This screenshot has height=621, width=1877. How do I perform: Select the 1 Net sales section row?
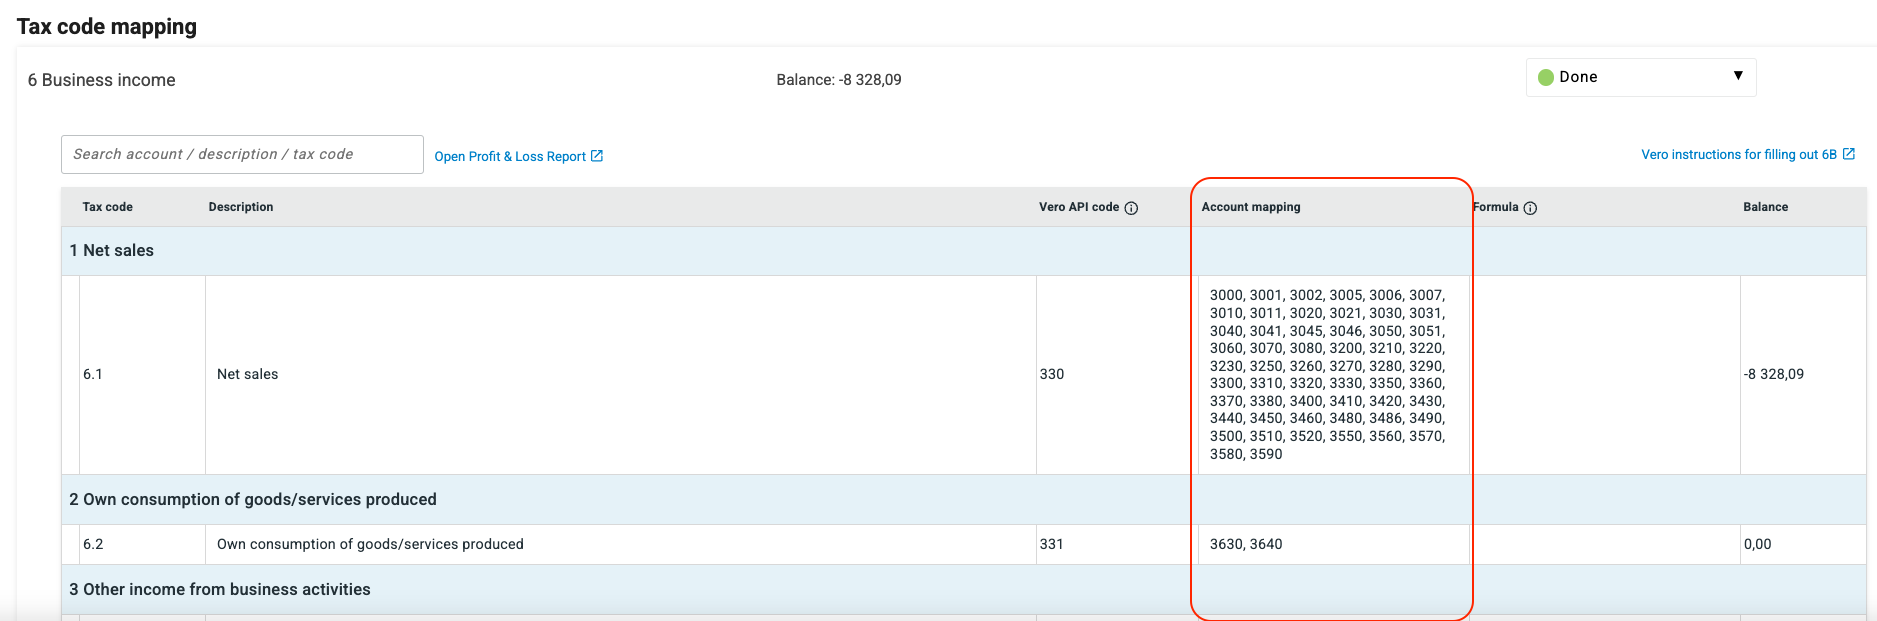pyautogui.click(x=964, y=251)
